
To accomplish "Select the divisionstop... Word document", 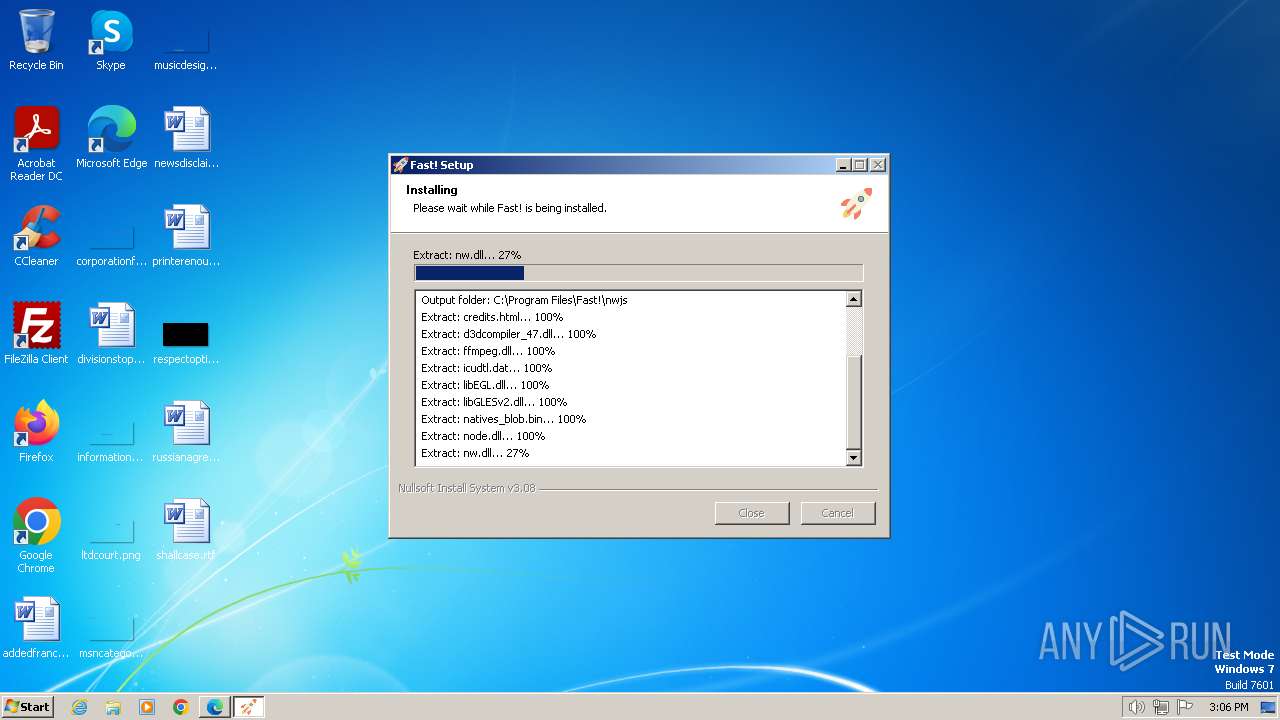I will pos(111,334).
